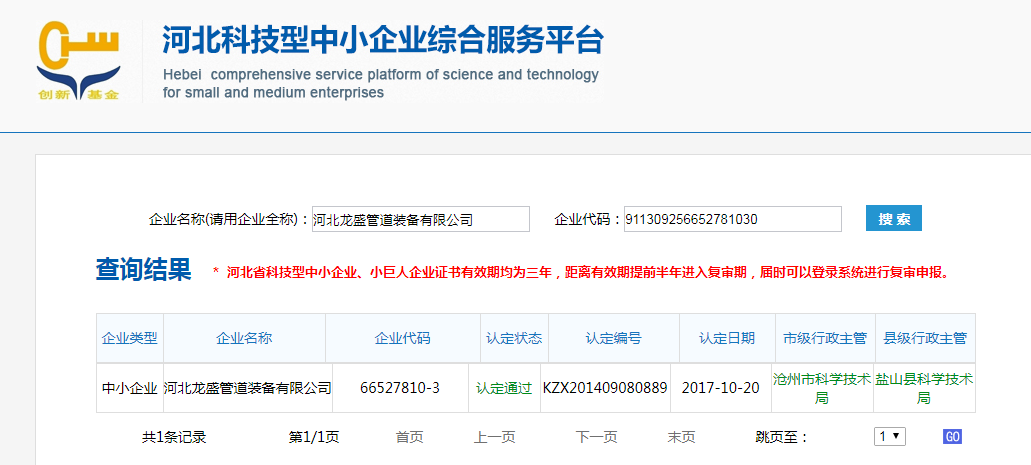
Task: Click the 认定通过 status text
Action: 504,388
